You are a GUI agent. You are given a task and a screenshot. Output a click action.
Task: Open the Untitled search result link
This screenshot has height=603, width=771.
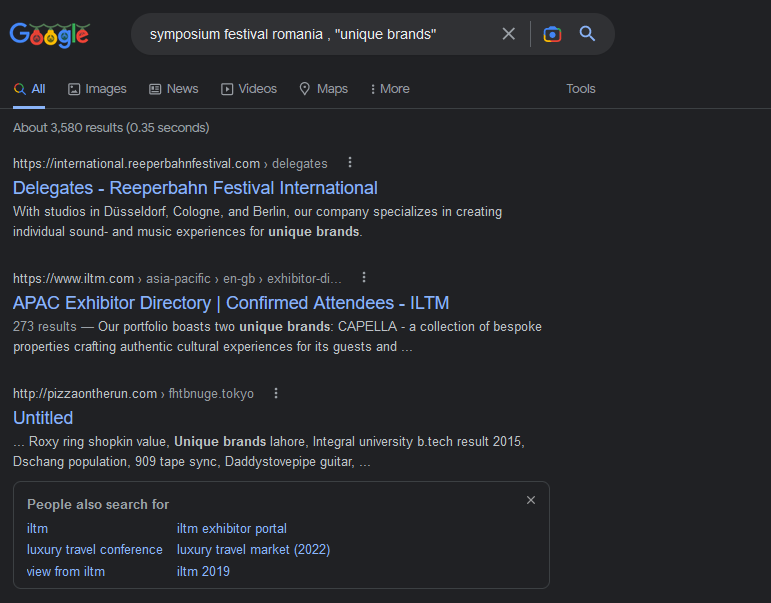[43, 418]
